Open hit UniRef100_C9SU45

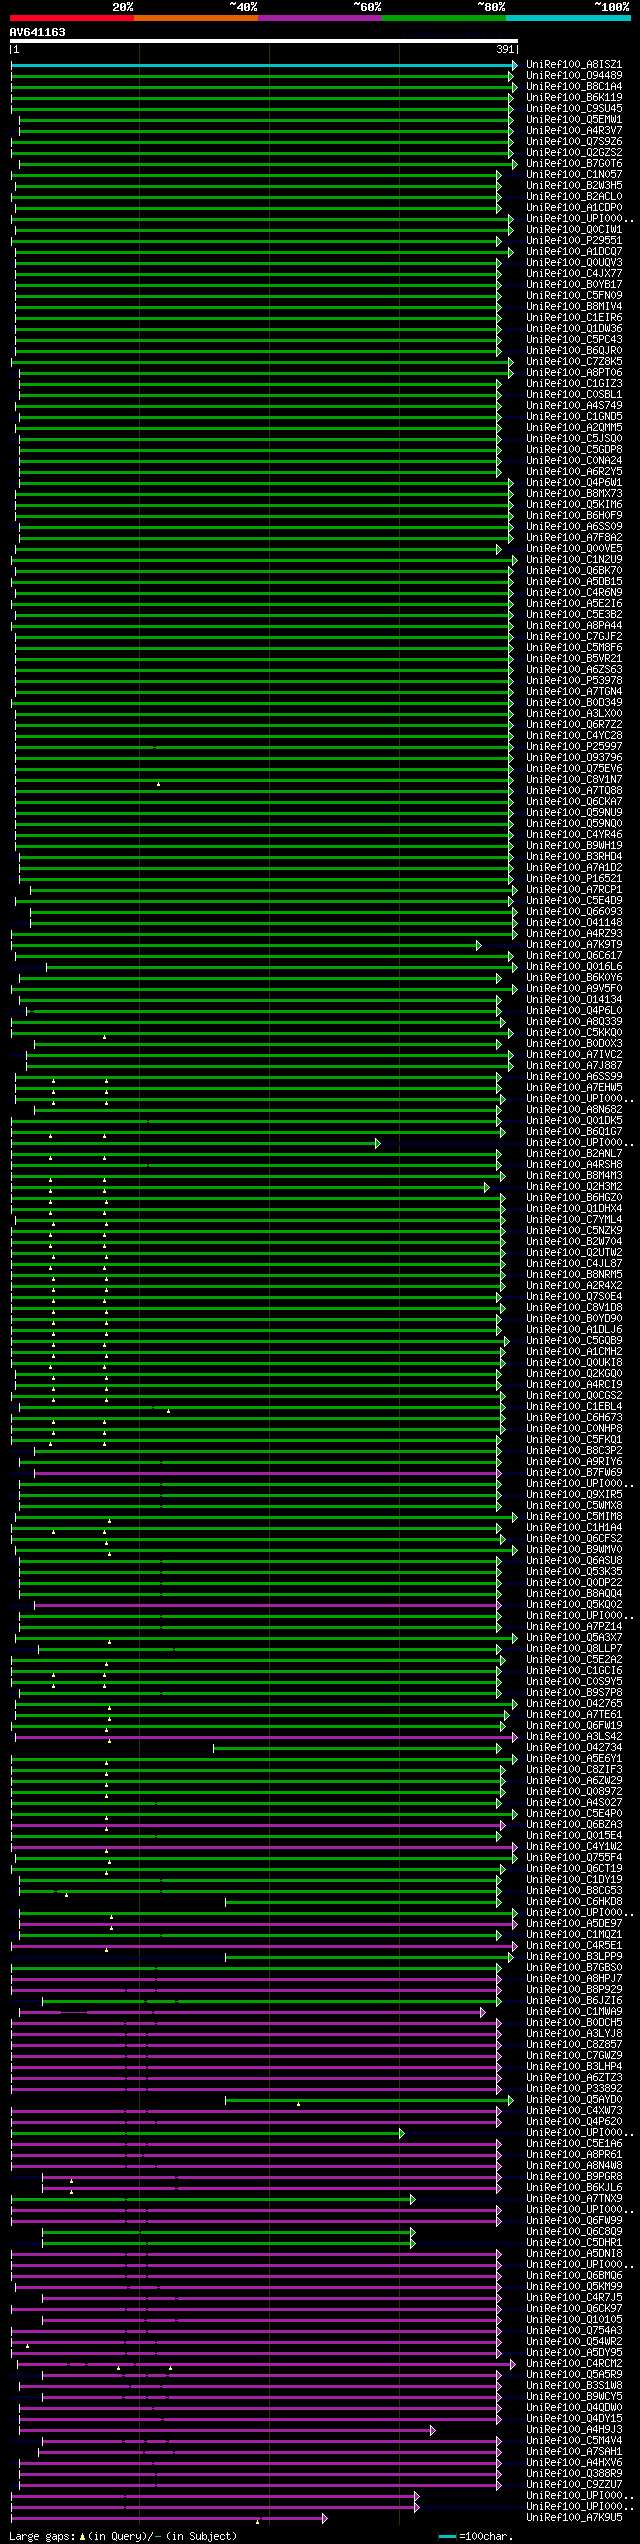pyautogui.click(x=574, y=109)
